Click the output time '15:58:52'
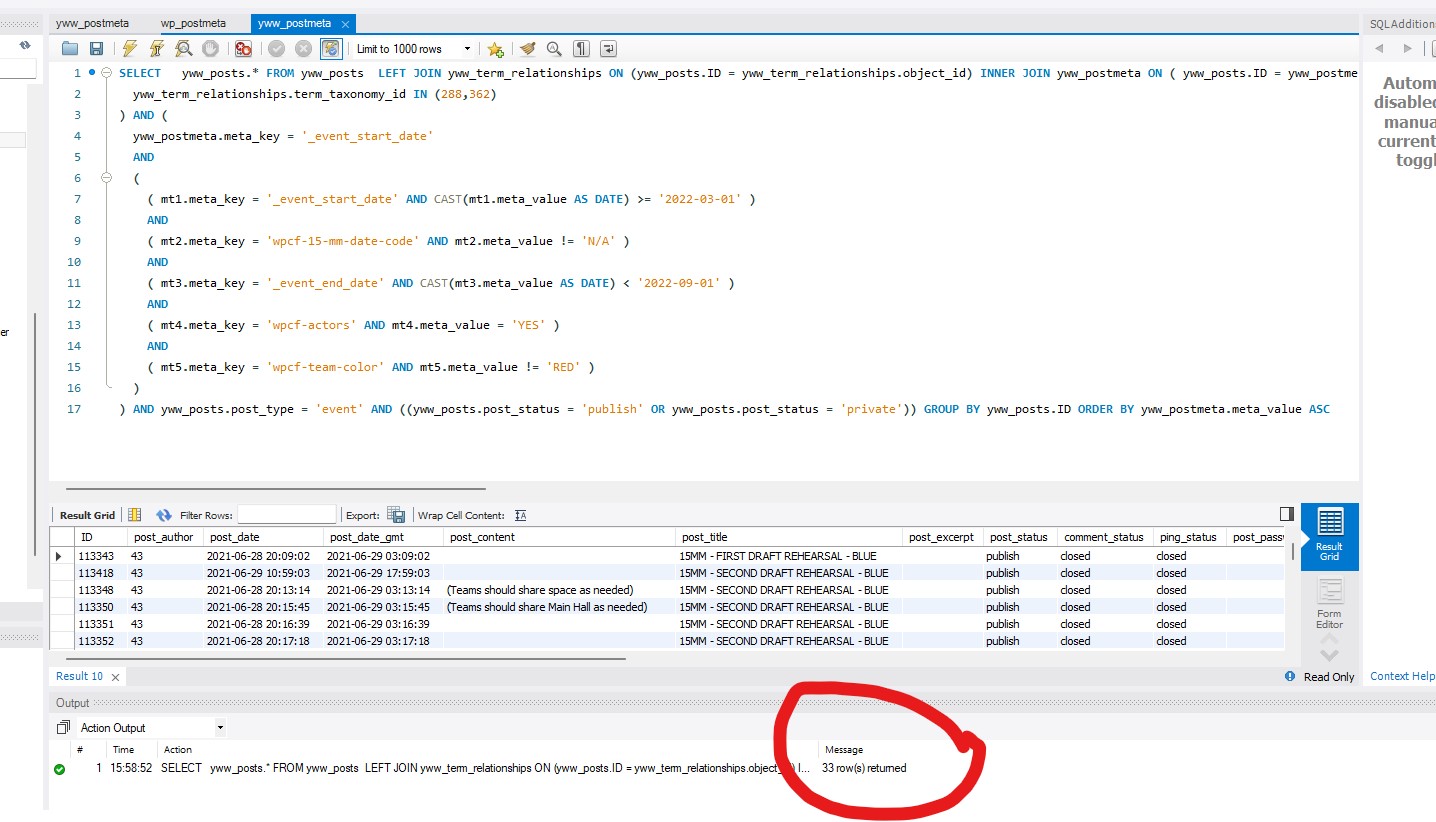Image resolution: width=1436 pixels, height=822 pixels. [x=132, y=769]
